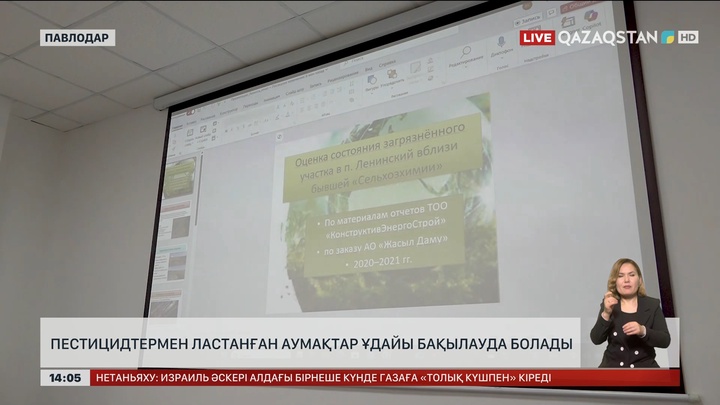Switch to the Слайд-шоу ribbon tab

[x=294, y=92]
